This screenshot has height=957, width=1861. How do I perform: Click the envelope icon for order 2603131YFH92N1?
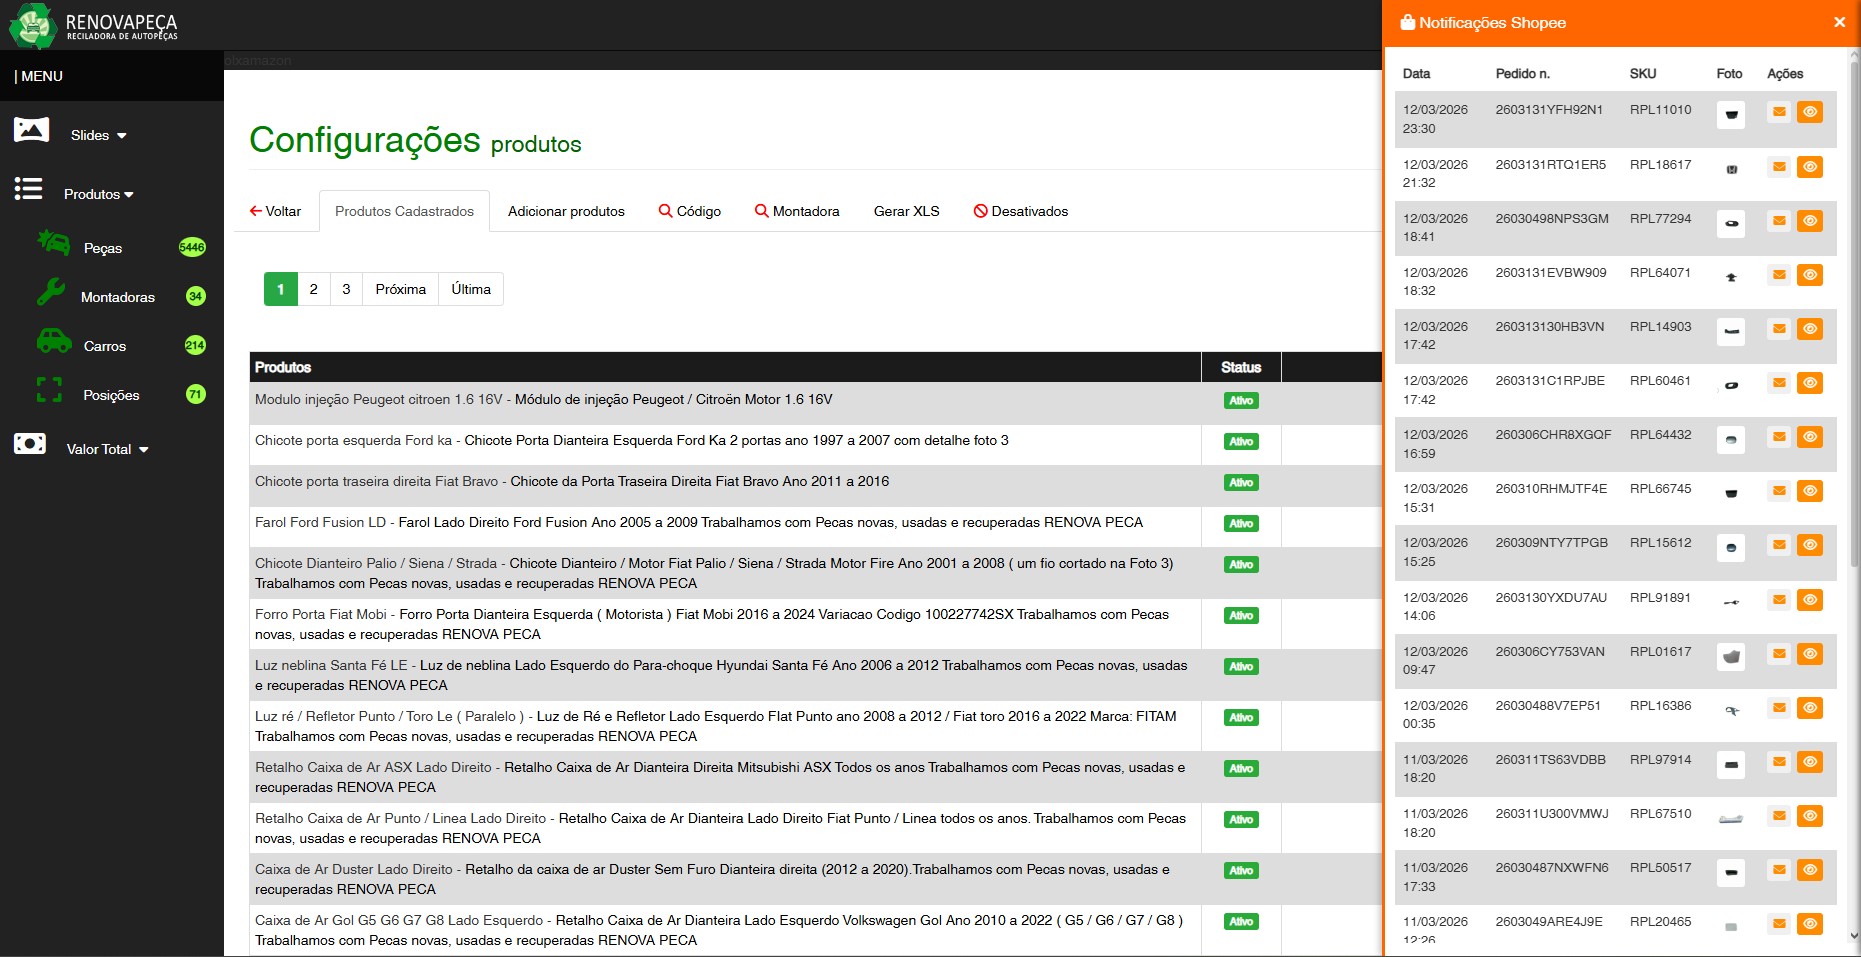tap(1779, 112)
